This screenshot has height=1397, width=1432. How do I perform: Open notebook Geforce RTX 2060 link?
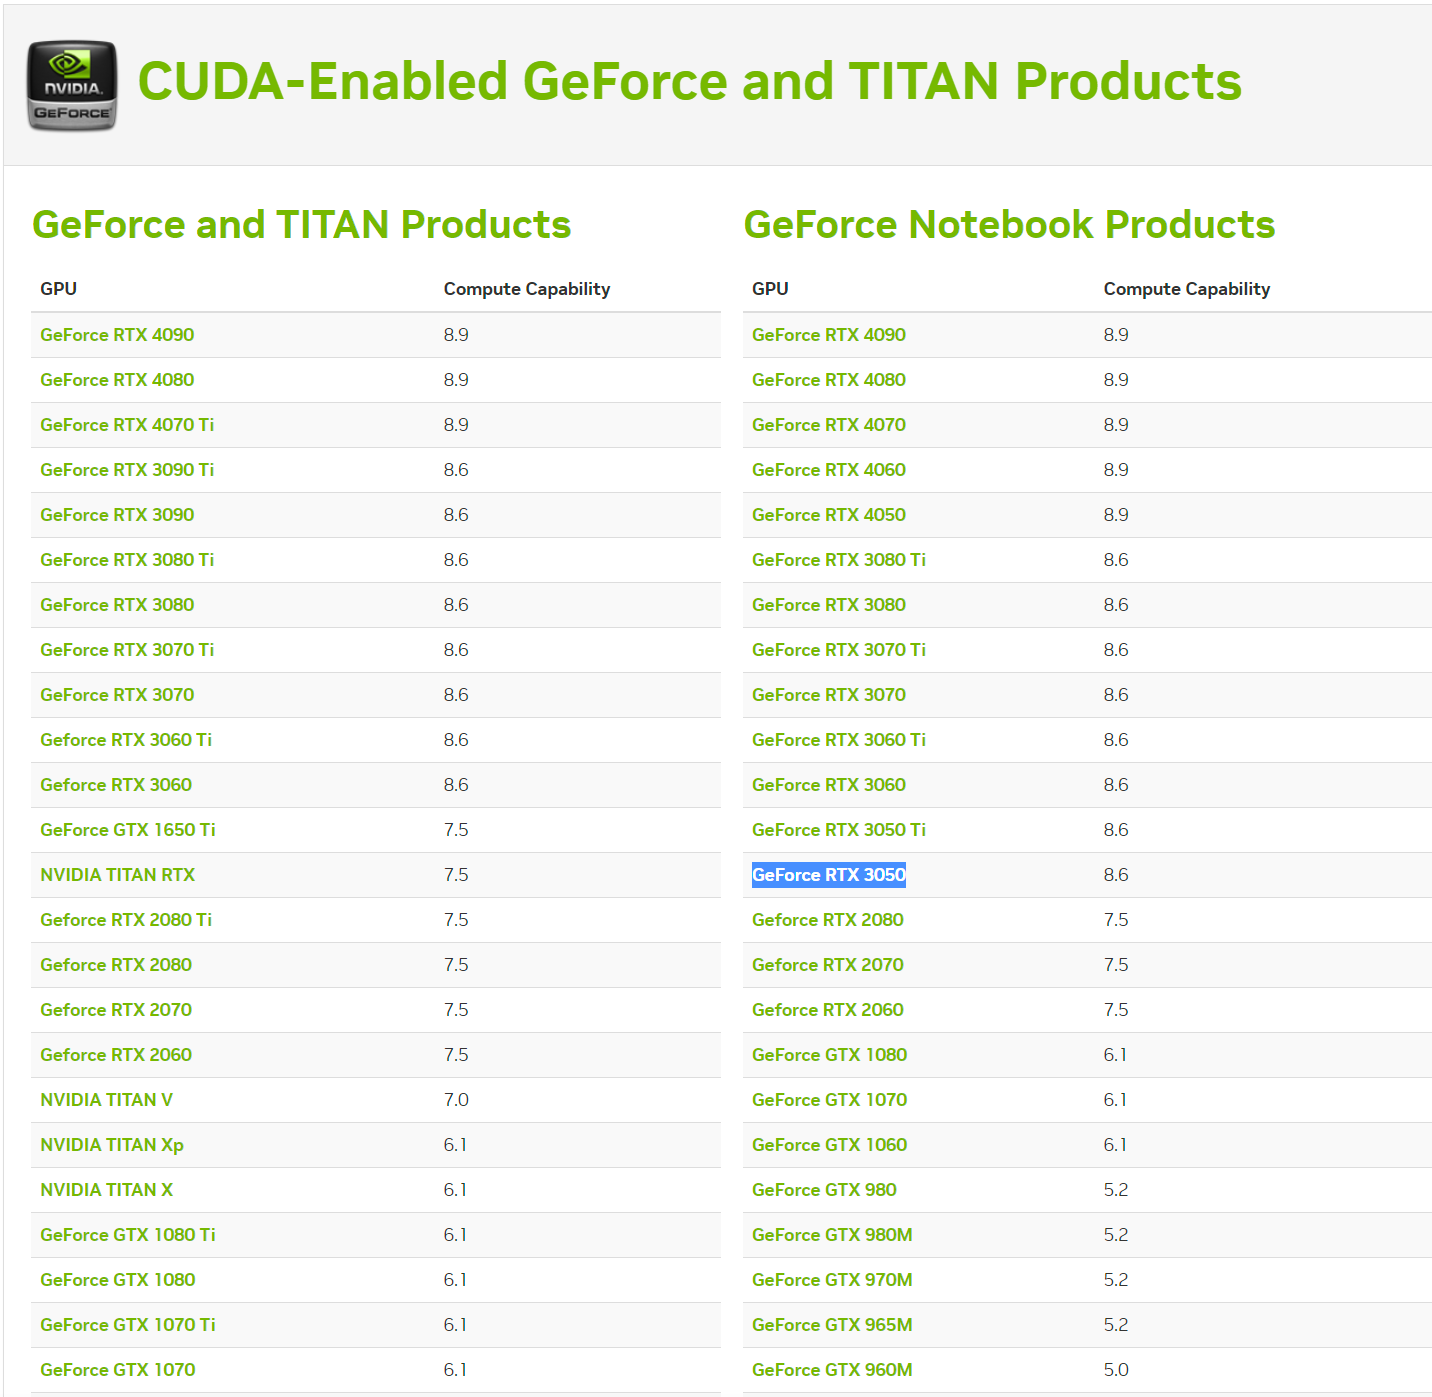[828, 1010]
